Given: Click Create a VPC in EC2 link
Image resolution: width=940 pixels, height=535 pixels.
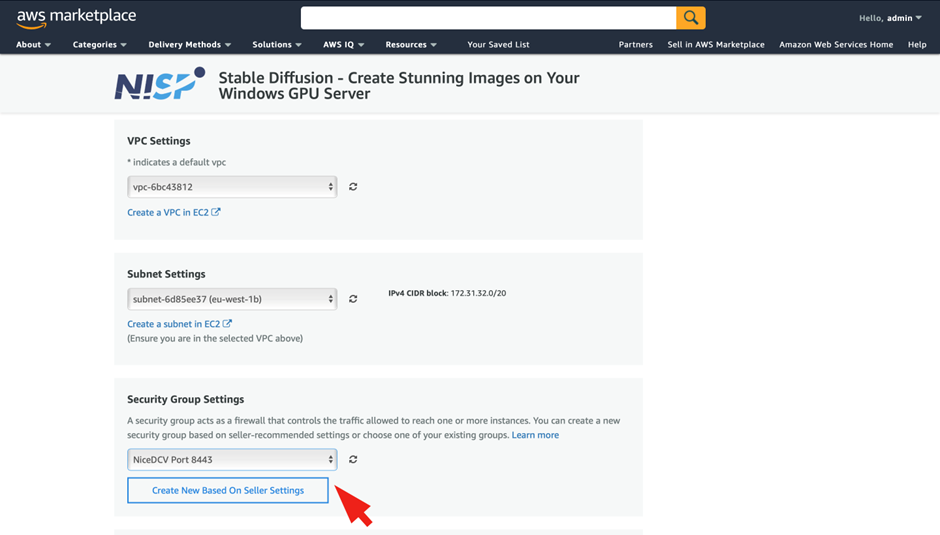Looking at the screenshot, I should (x=174, y=212).
